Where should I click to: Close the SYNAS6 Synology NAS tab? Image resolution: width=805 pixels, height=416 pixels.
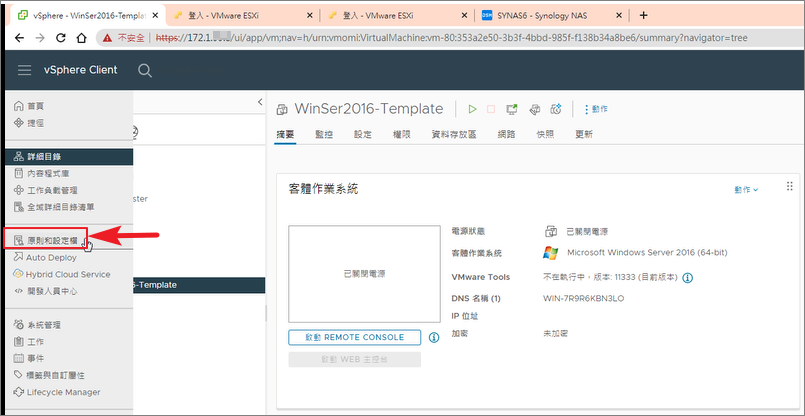pyautogui.click(x=619, y=15)
